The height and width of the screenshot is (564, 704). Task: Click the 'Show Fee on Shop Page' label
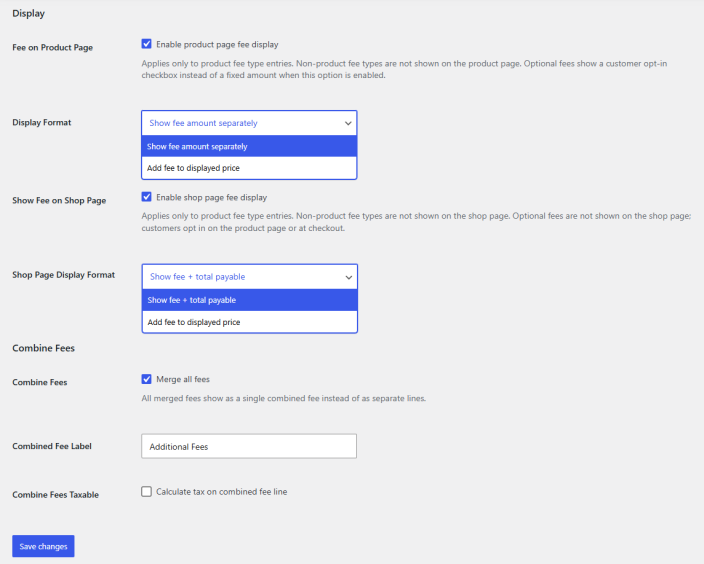click(x=59, y=201)
